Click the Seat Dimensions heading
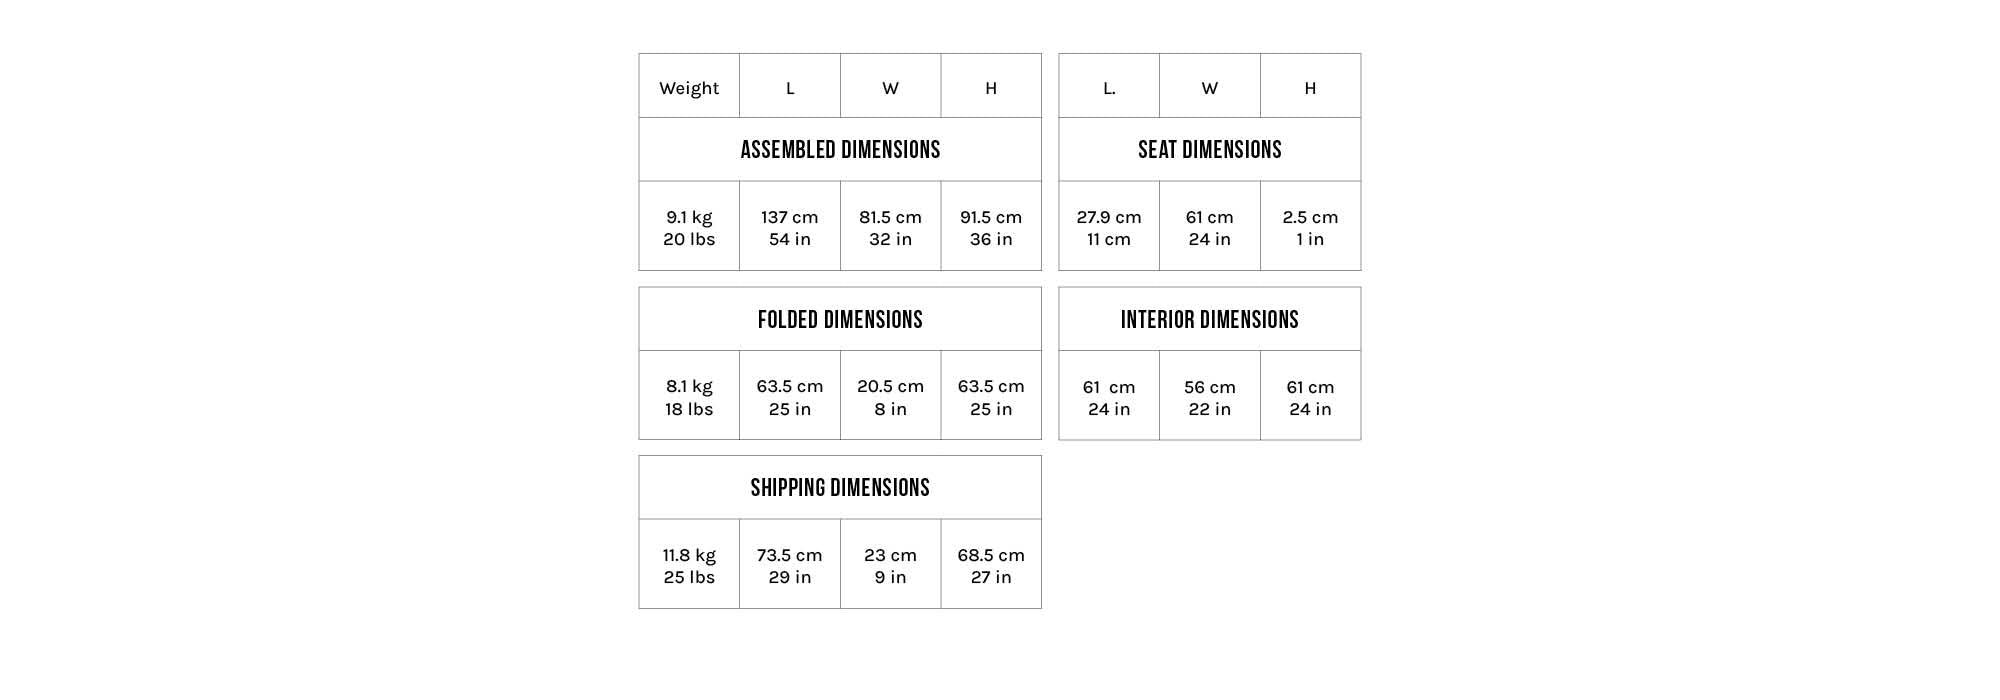Viewport: 2000px width, 700px height. pos(1209,150)
